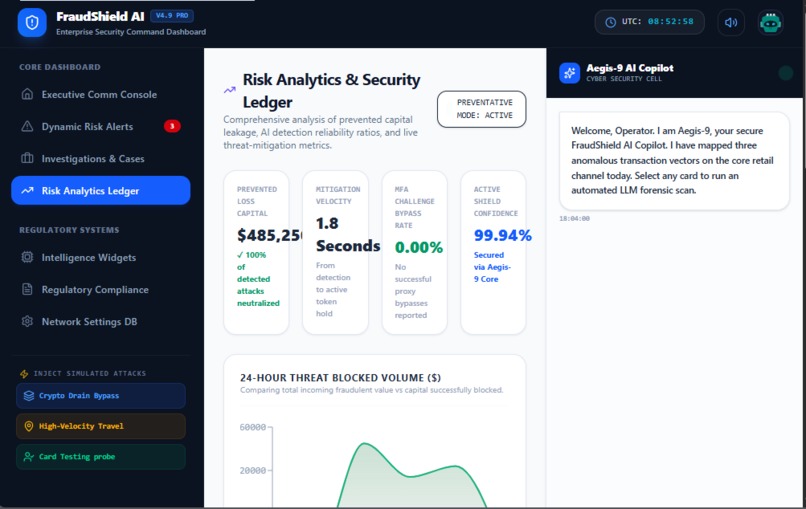Click the Core Dashboard section label
The height and width of the screenshot is (509, 806).
[x=60, y=67]
